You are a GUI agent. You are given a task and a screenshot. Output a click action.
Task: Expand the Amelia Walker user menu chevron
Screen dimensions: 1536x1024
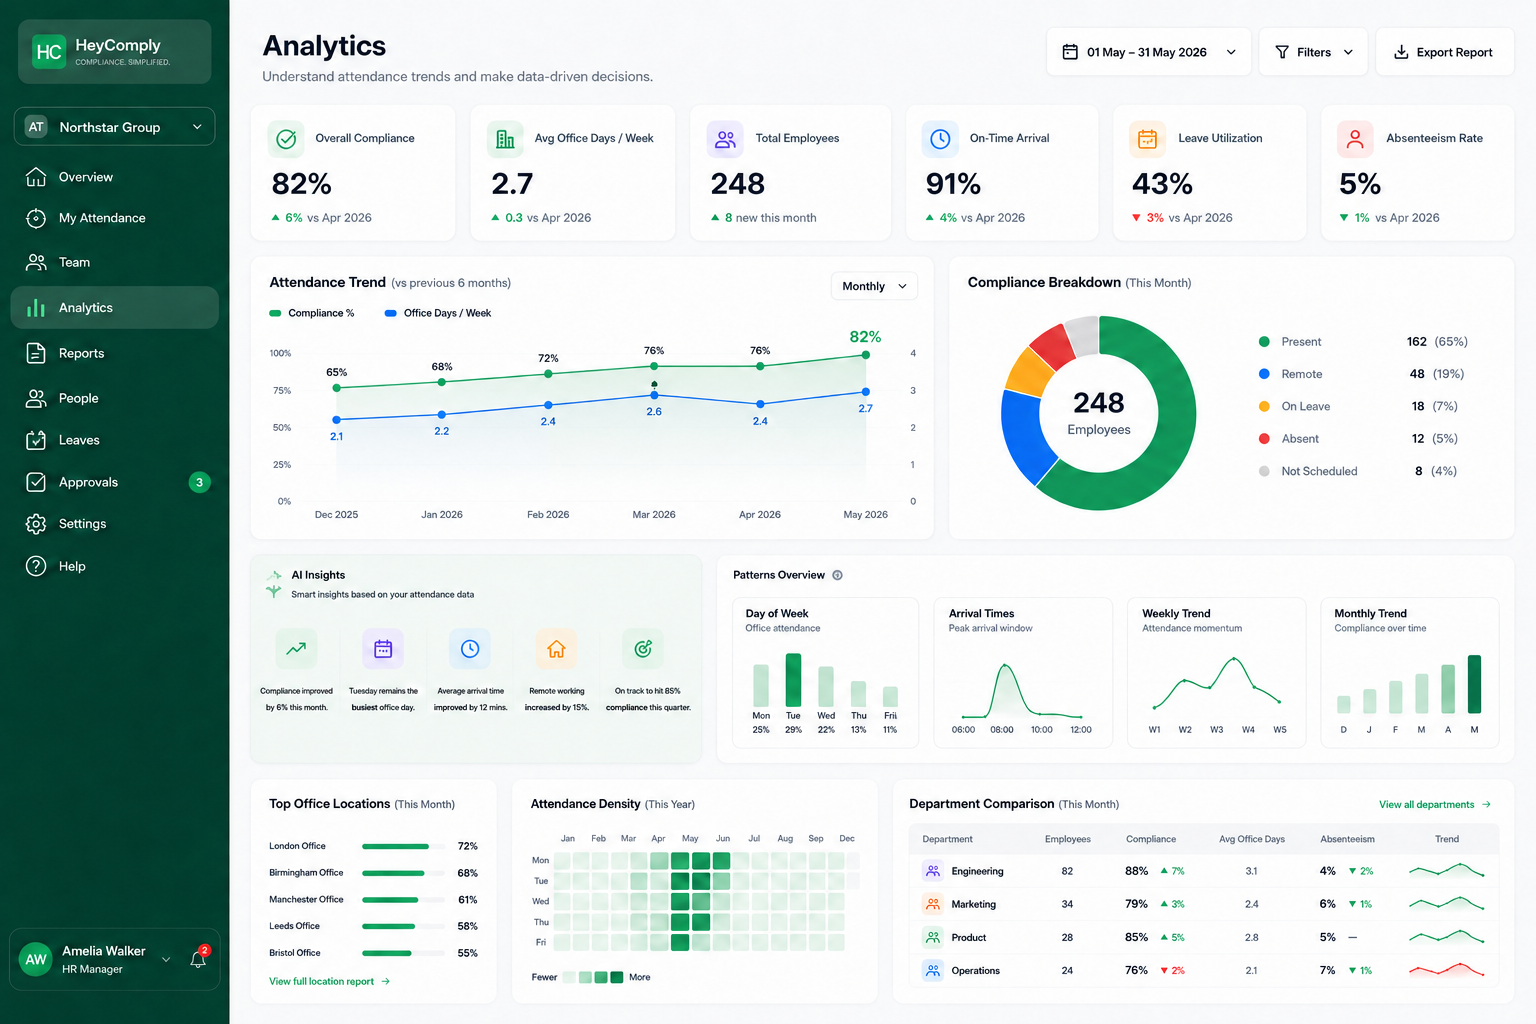coord(166,960)
